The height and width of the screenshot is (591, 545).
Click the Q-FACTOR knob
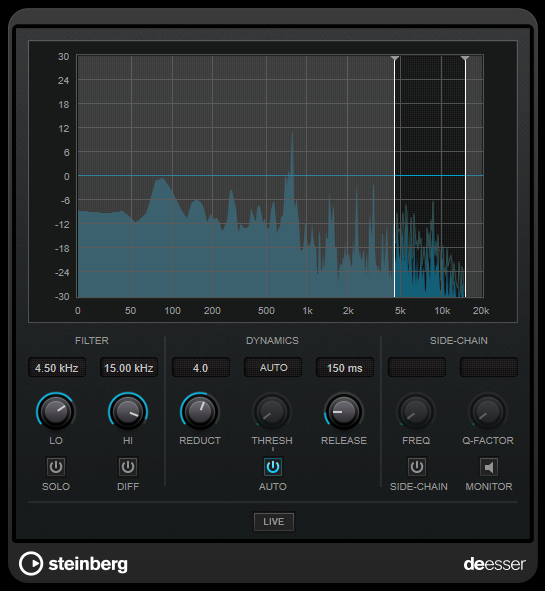(x=488, y=412)
